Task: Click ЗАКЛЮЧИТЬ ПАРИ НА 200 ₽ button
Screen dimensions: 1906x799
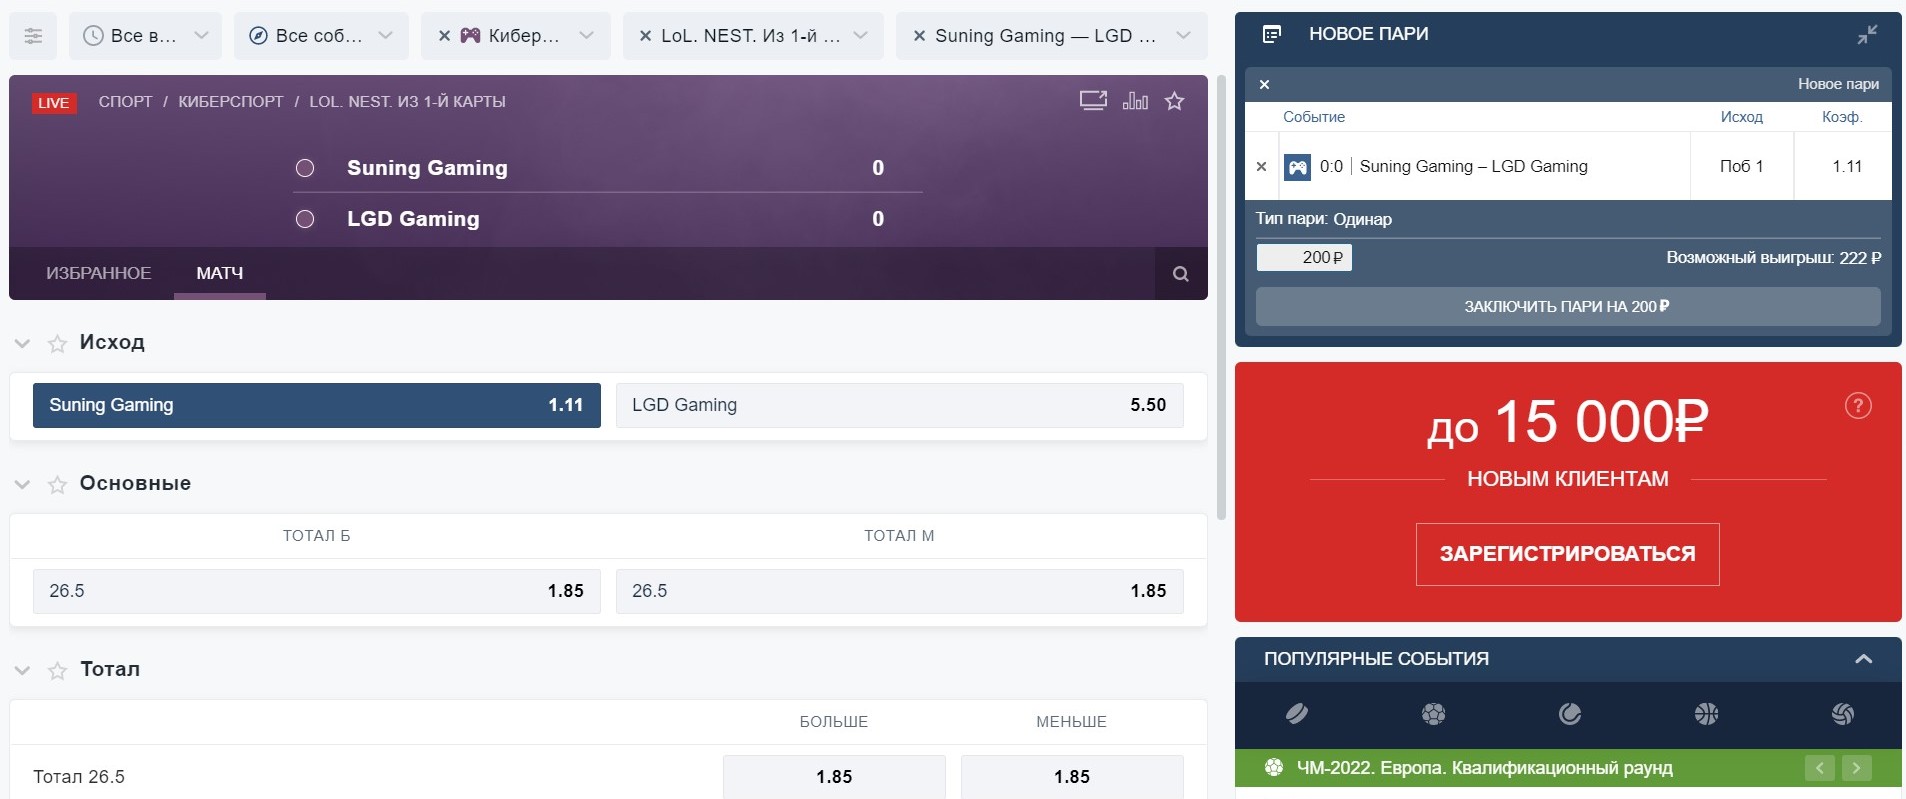Action: [x=1567, y=307]
